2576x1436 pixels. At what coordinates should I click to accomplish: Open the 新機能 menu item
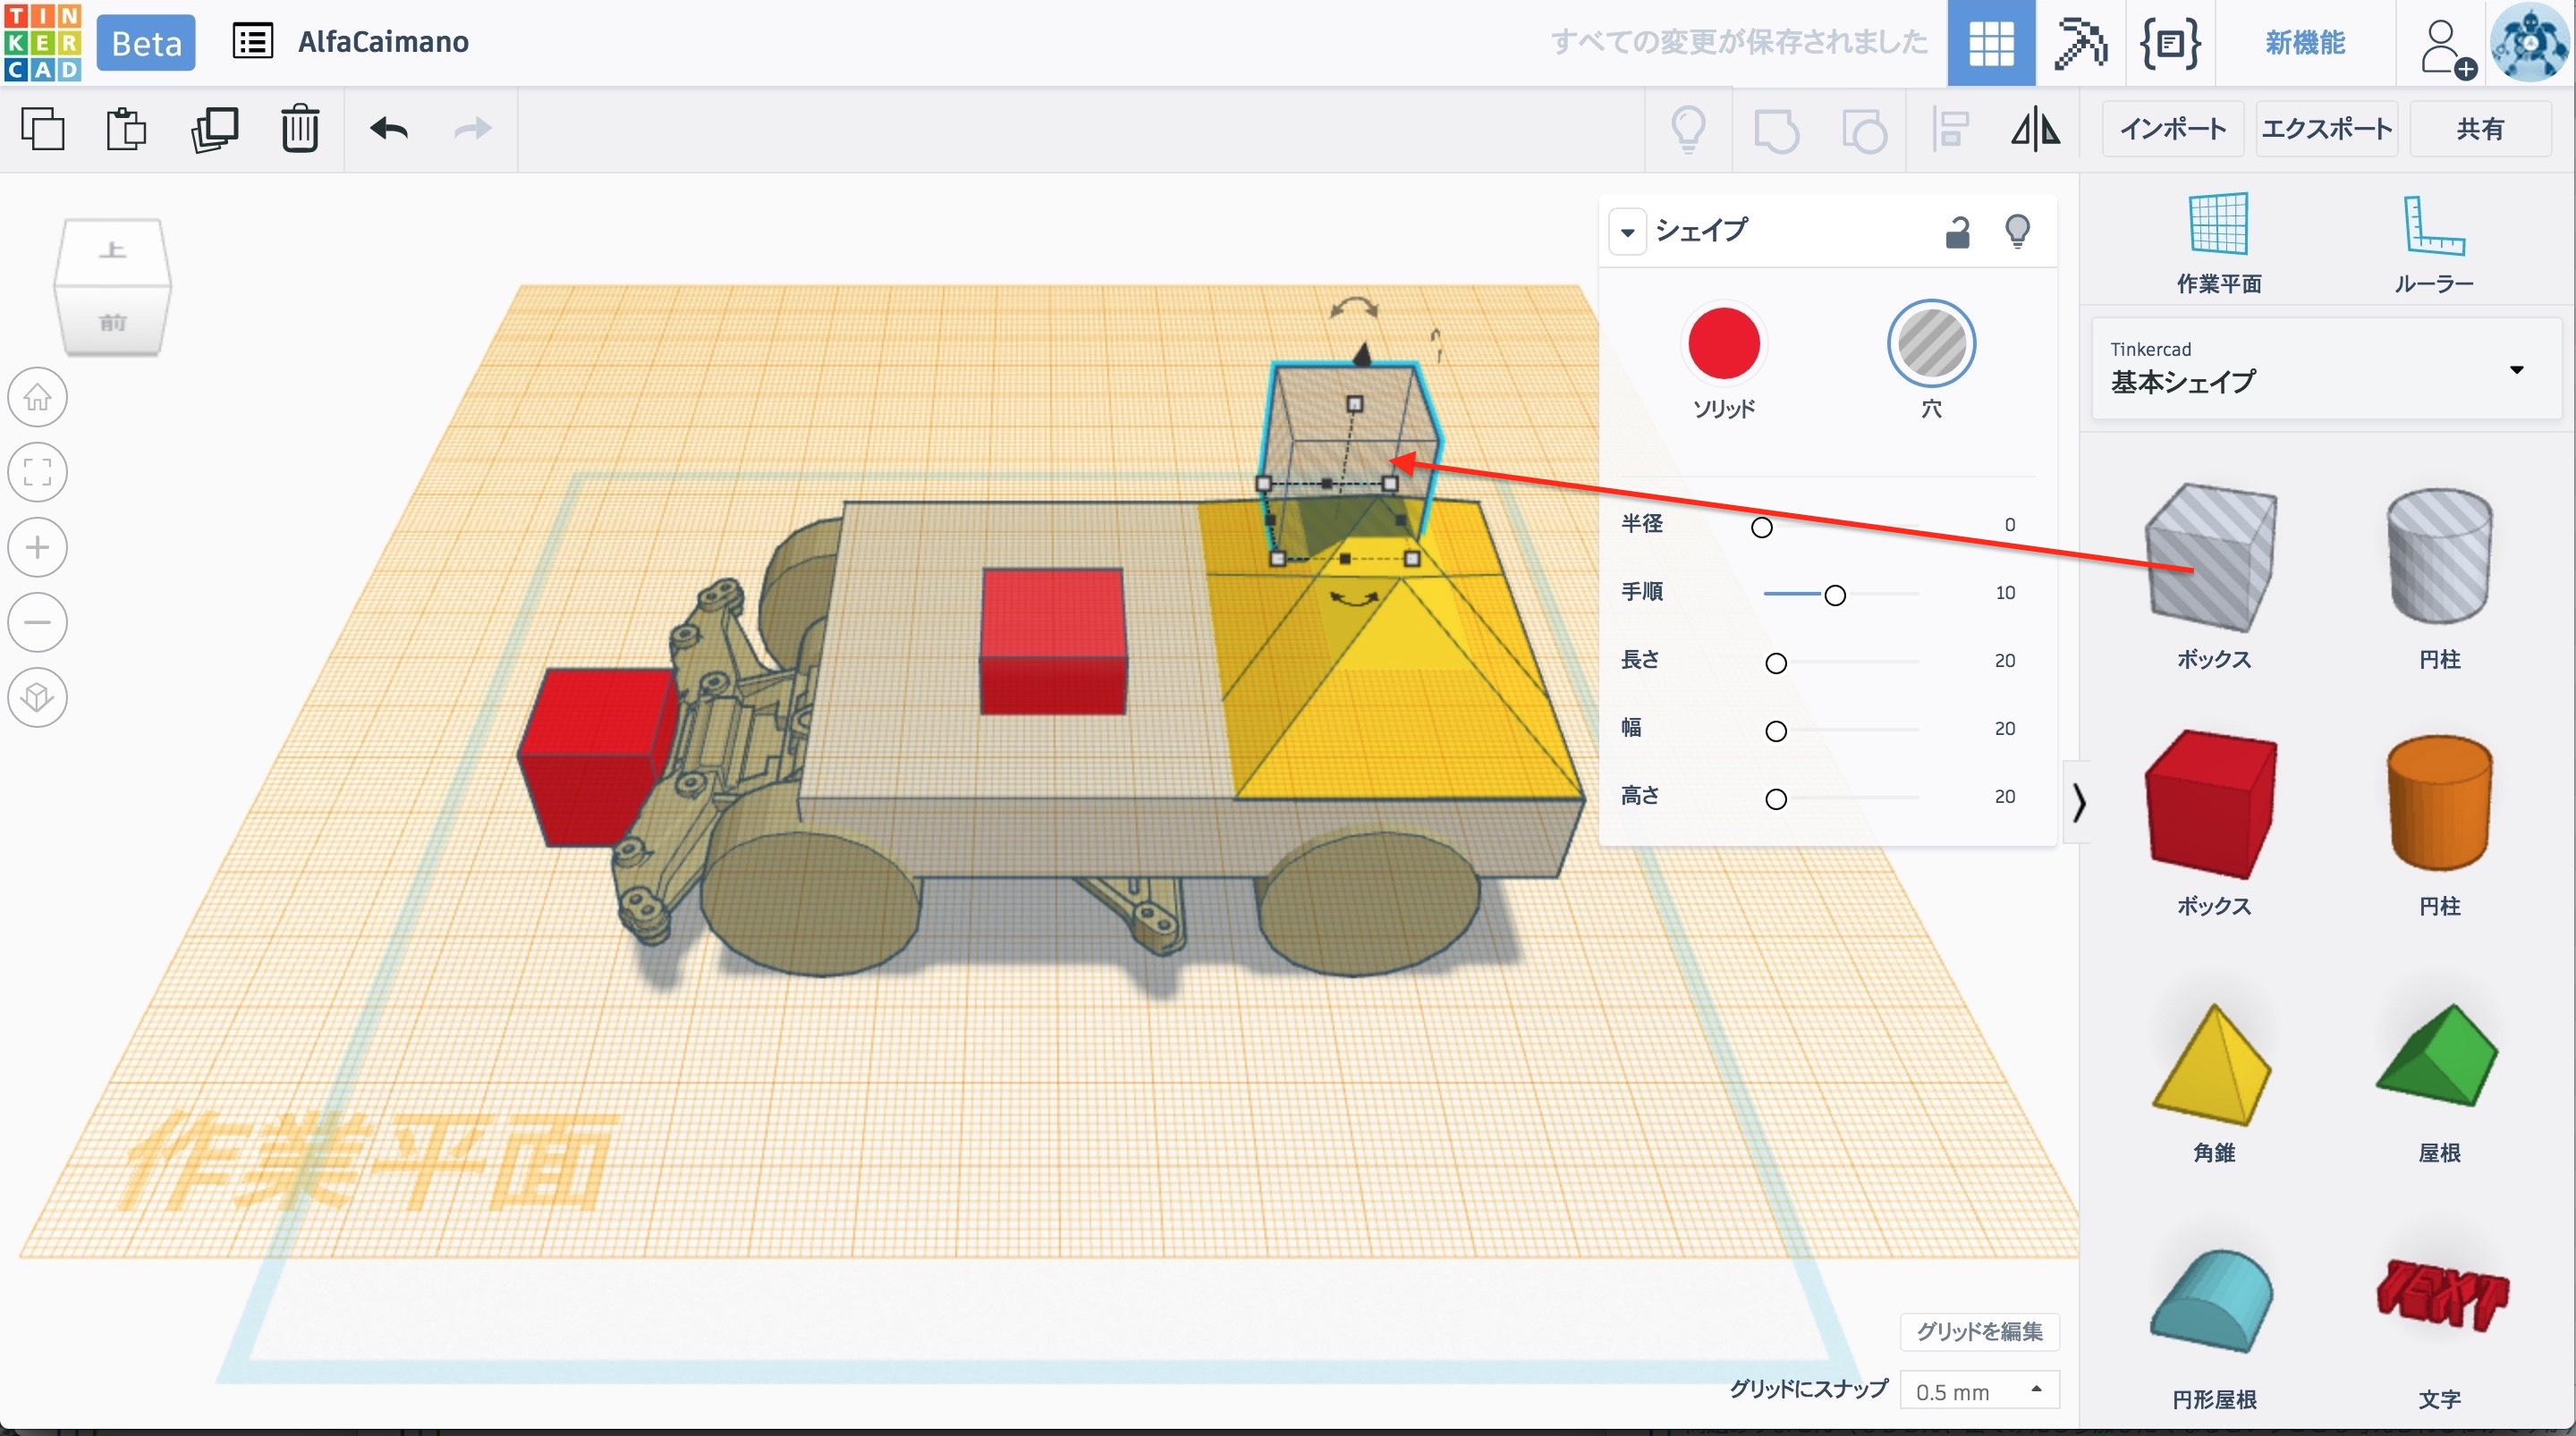click(x=2304, y=43)
